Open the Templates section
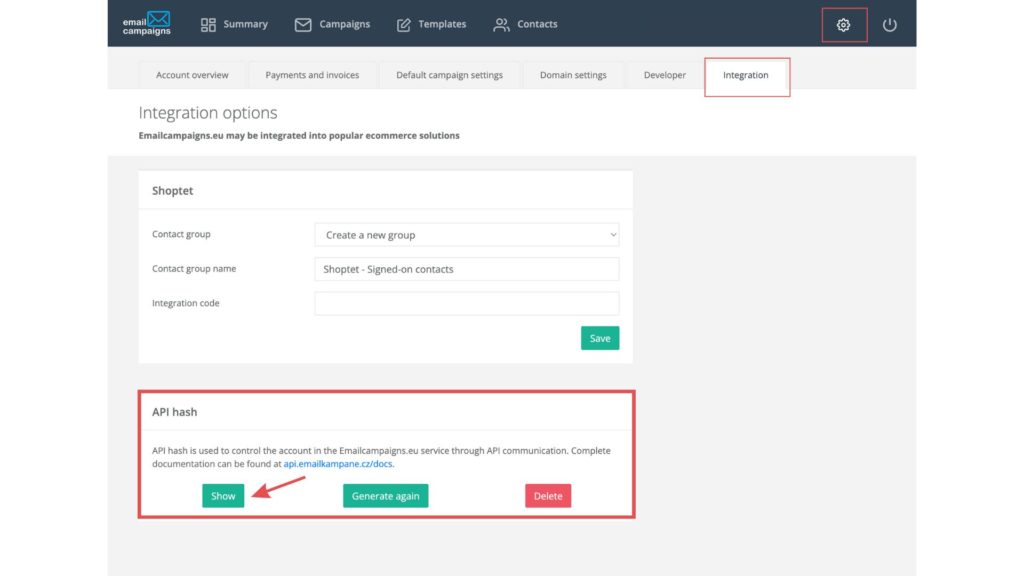1024x576 pixels. click(432, 24)
